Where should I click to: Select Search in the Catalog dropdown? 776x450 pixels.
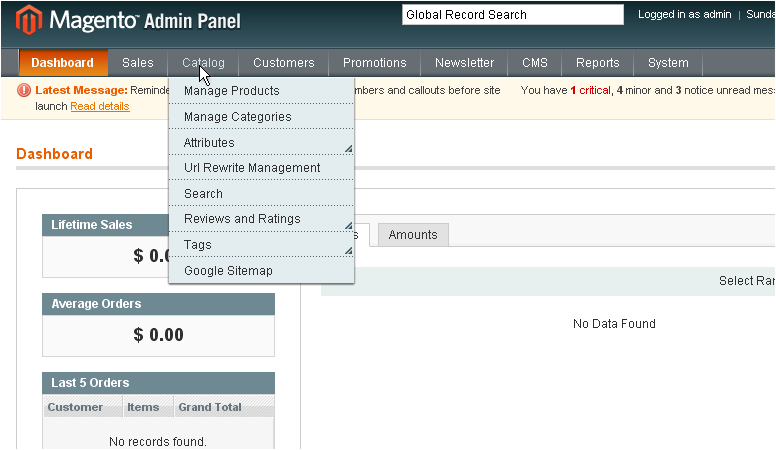(261, 194)
